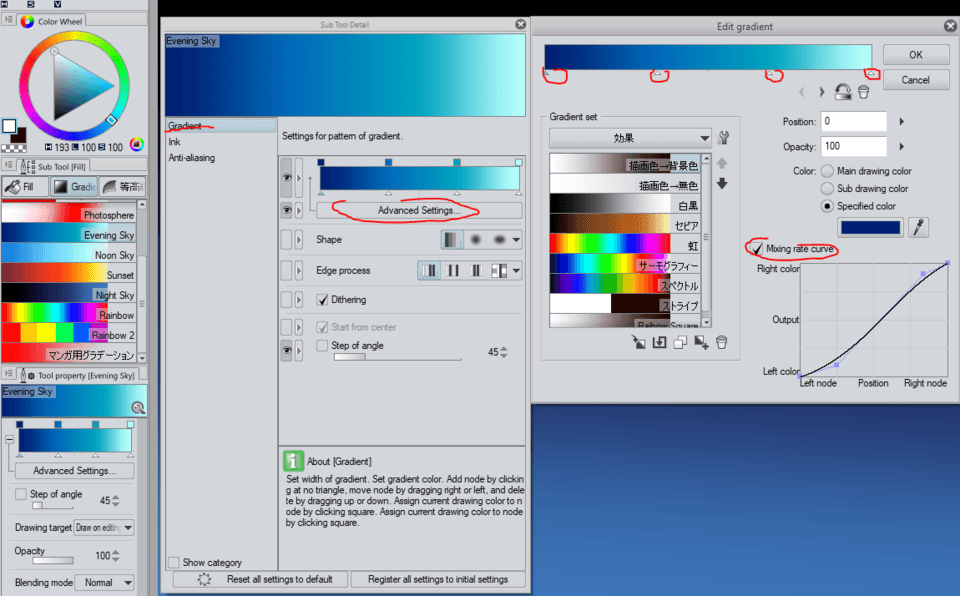
Task: Select the Sub drawing color radio button
Action: pos(827,189)
